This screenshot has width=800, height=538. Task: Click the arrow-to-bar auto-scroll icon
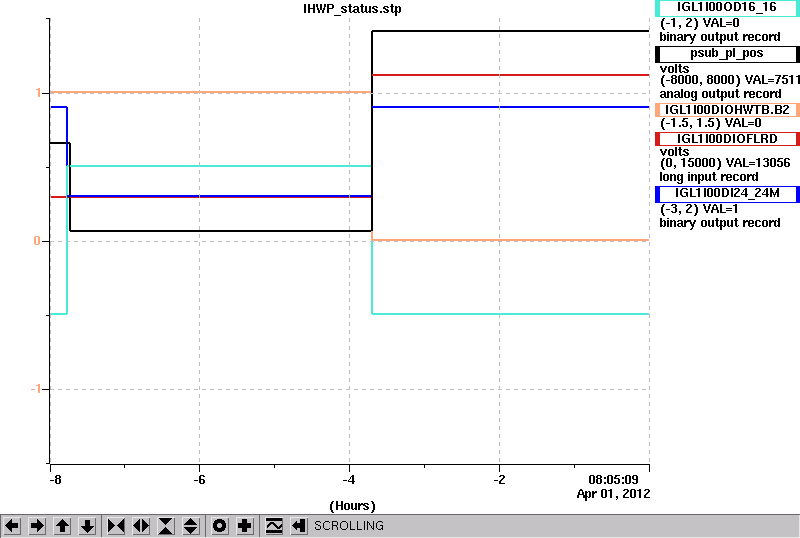(299, 526)
